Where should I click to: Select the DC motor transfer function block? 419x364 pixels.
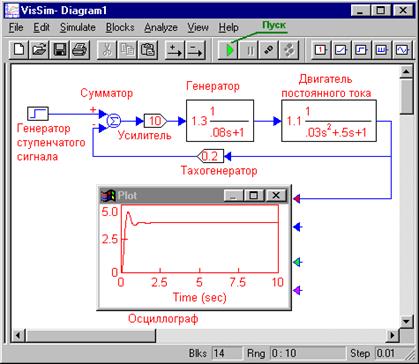point(329,121)
